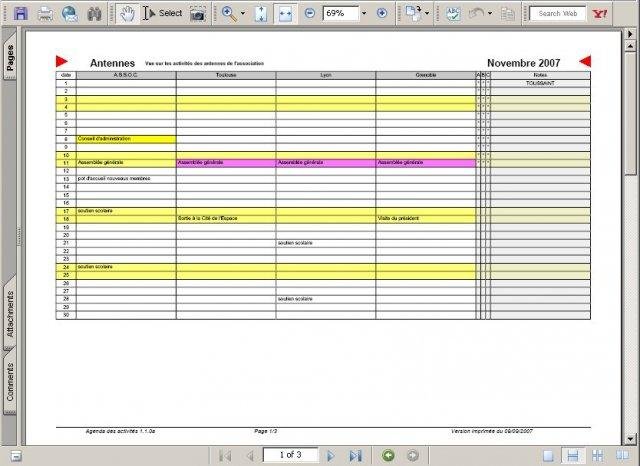640x466 pixels.
Task: Click the bottom-left status bar window icon
Action: point(16,456)
